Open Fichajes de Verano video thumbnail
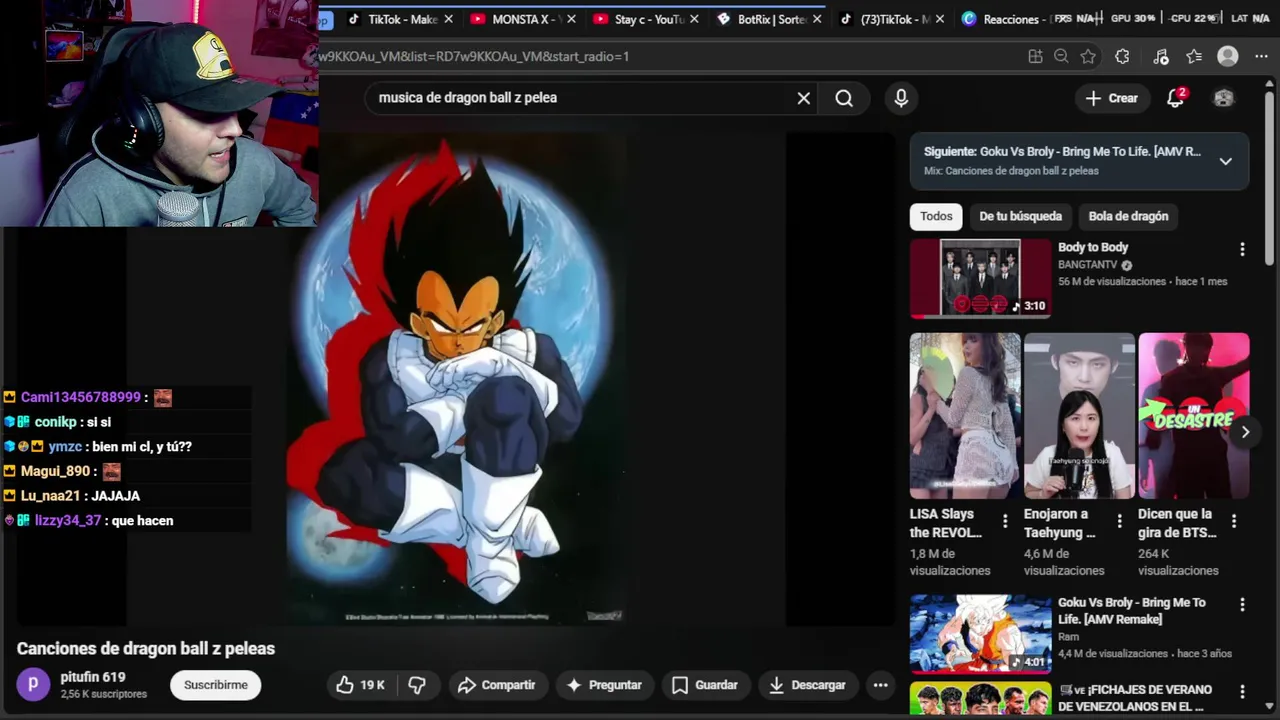This screenshot has width=1280, height=720. [980, 698]
